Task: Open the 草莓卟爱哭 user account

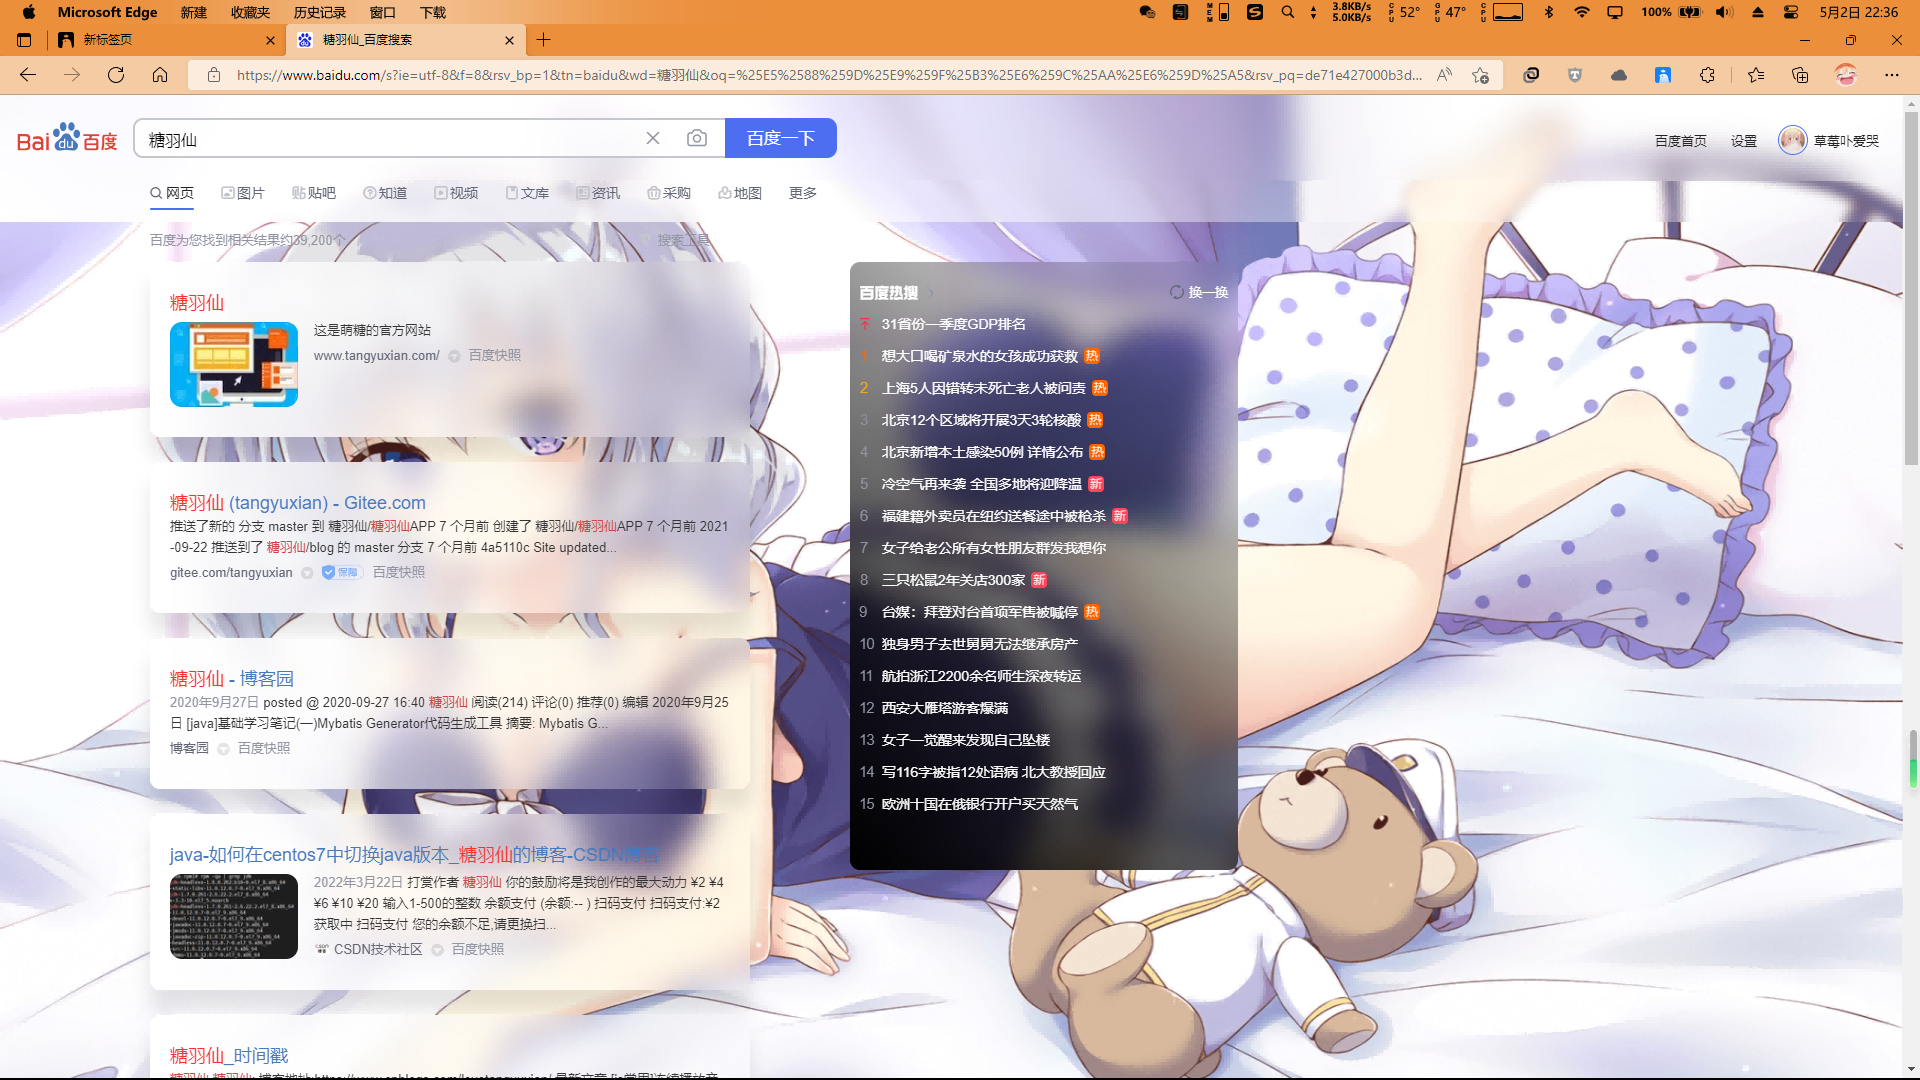Action: tap(1829, 141)
